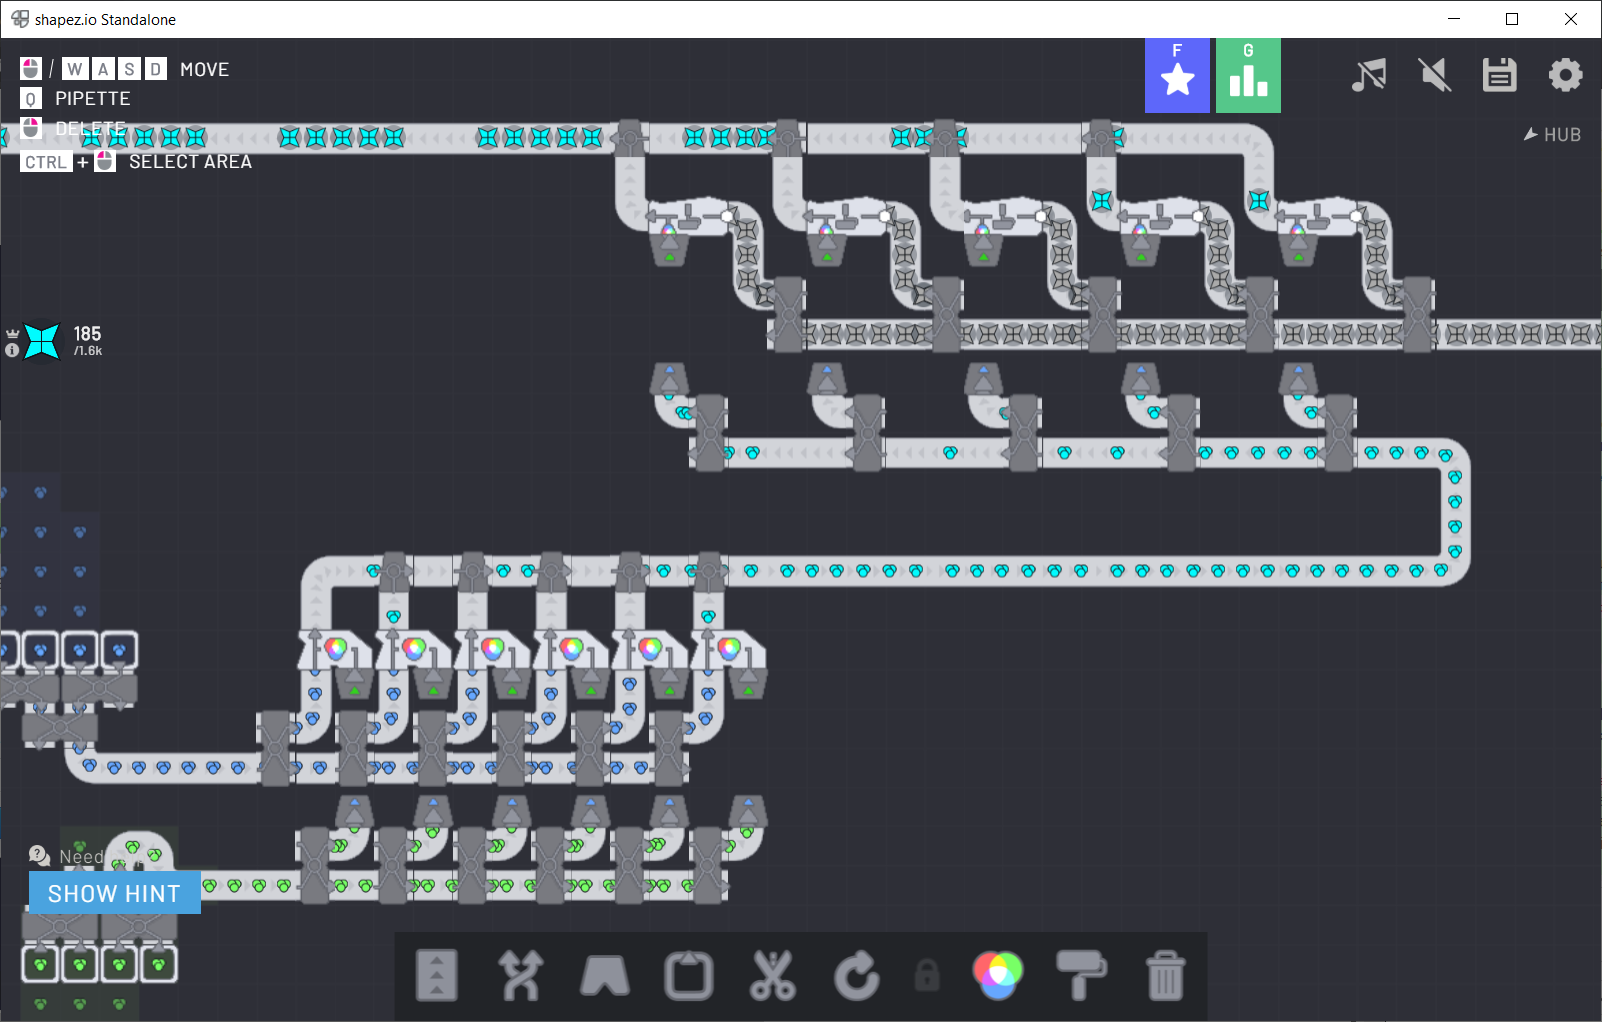
Task: Open upgrades with the F star button
Action: click(1177, 75)
